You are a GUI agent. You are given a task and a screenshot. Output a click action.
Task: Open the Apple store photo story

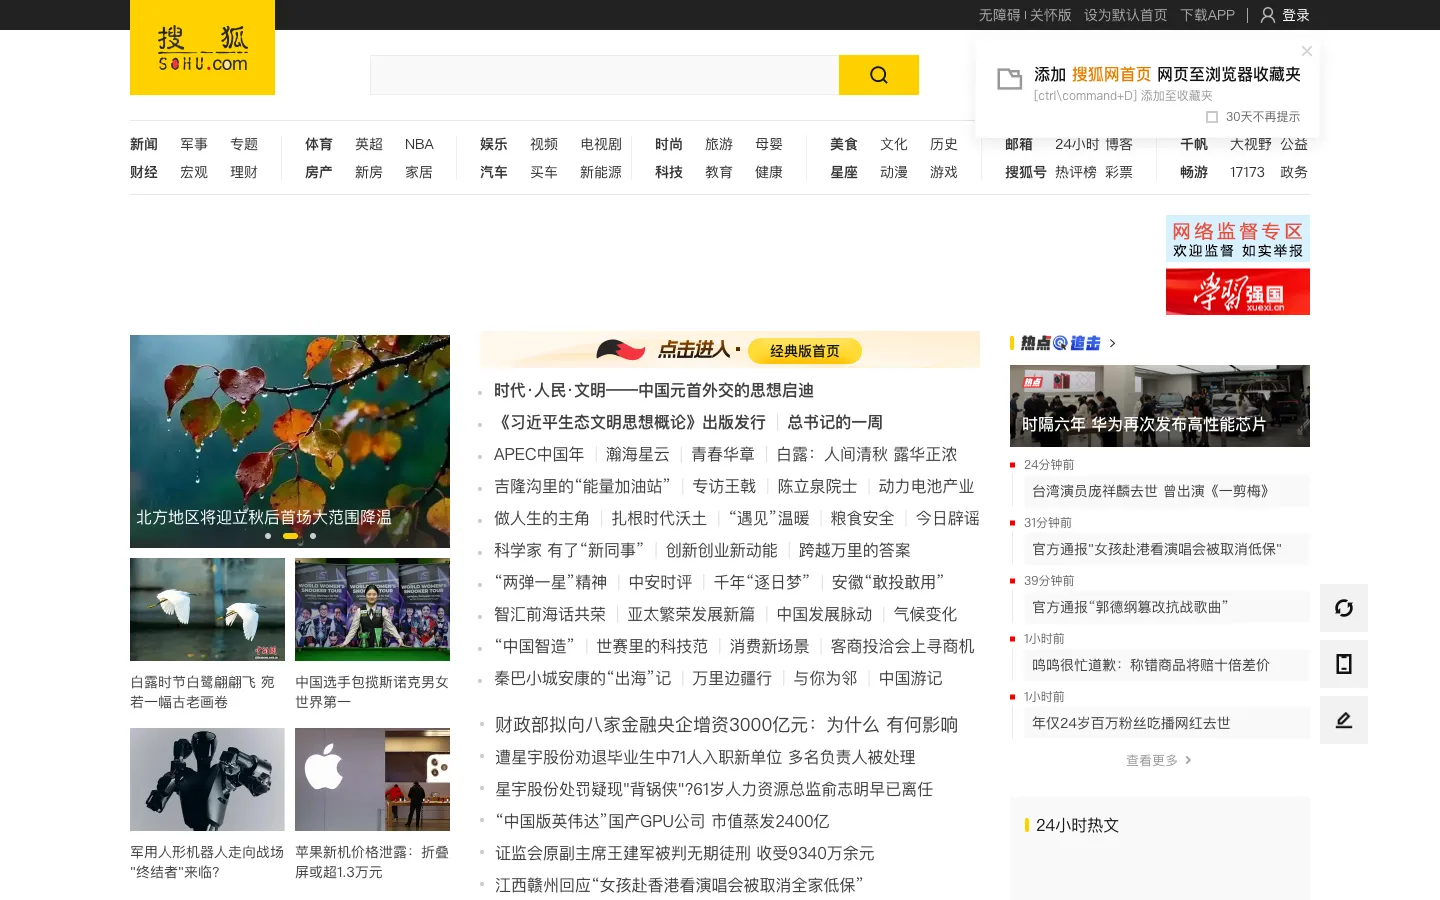click(x=372, y=779)
